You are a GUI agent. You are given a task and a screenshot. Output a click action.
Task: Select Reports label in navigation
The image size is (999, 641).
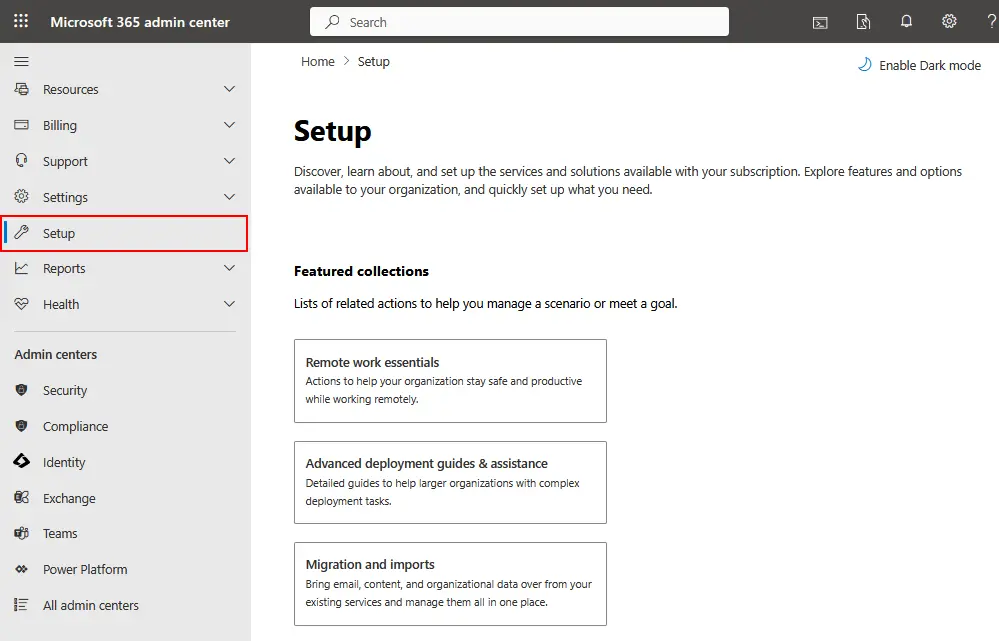pyautogui.click(x=64, y=269)
